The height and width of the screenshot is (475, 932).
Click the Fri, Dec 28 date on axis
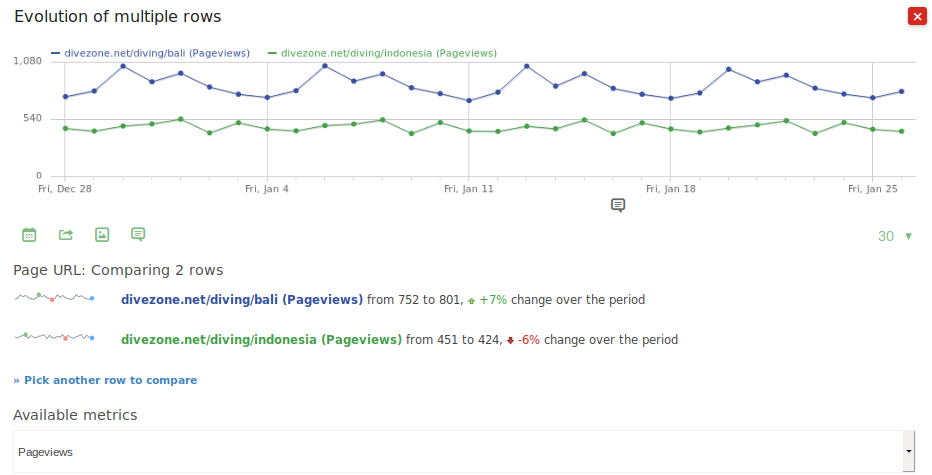pyautogui.click(x=65, y=188)
